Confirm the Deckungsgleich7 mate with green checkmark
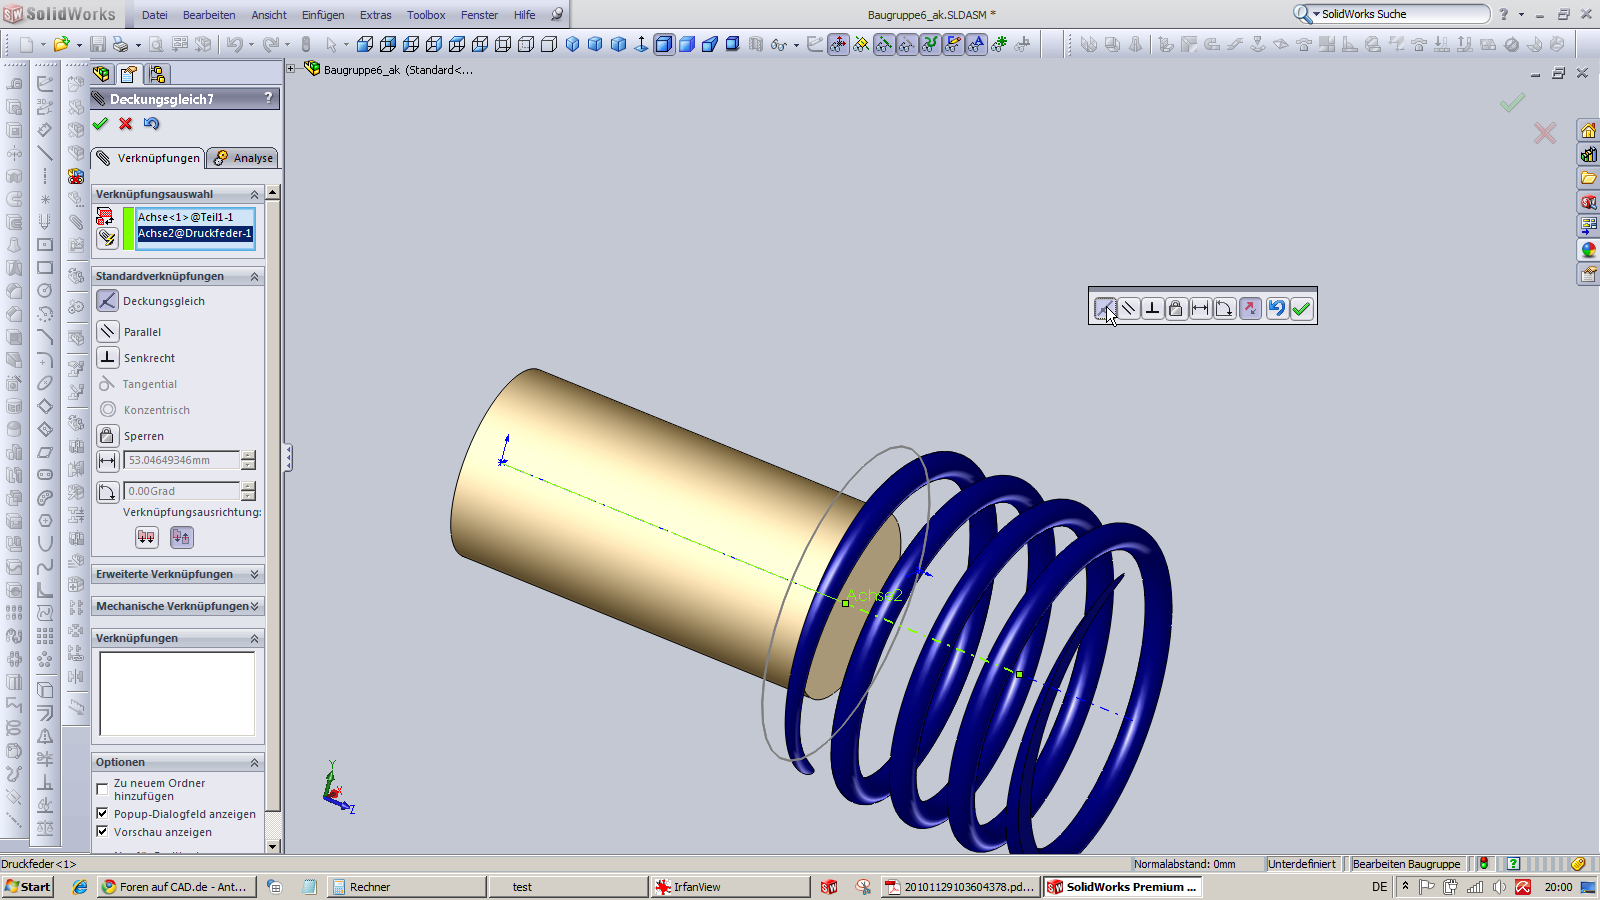Image resolution: width=1600 pixels, height=900 pixels. pyautogui.click(x=100, y=124)
